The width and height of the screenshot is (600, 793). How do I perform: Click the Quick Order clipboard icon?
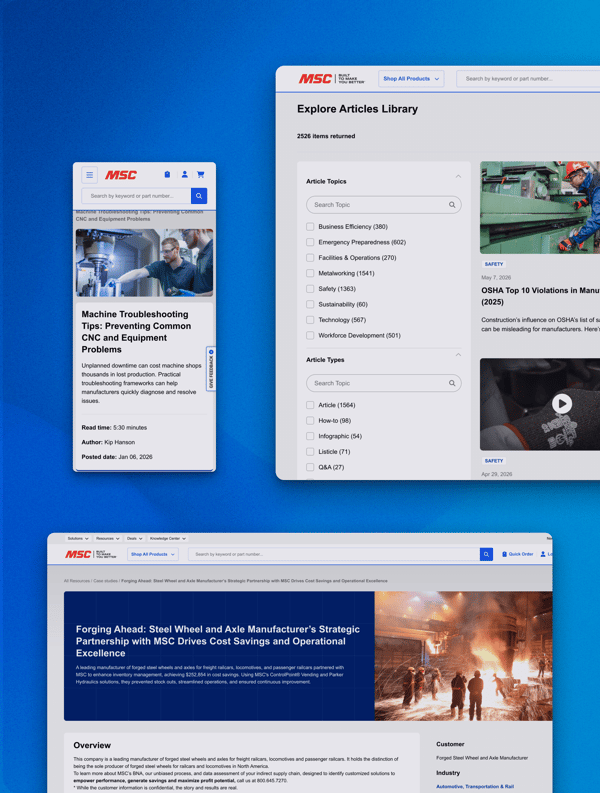point(504,554)
